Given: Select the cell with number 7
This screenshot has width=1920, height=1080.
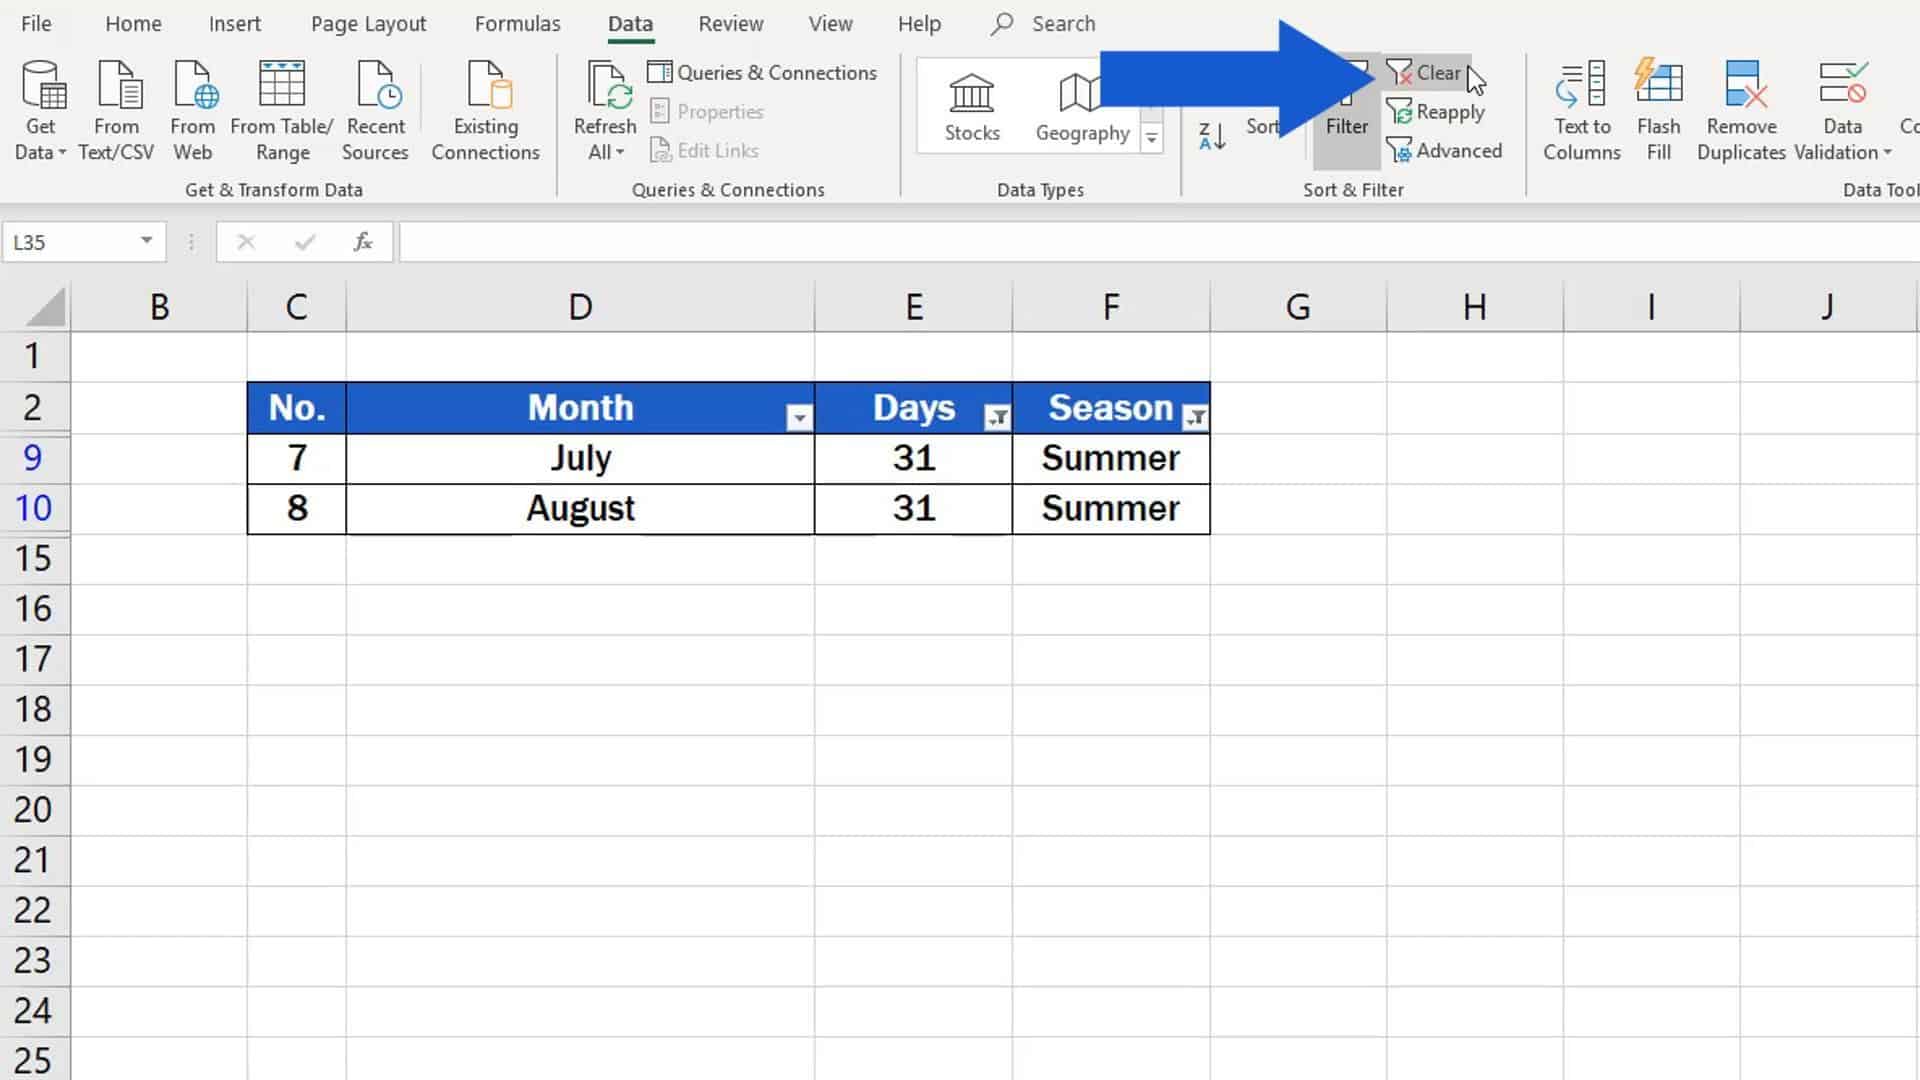Looking at the screenshot, I should point(297,458).
